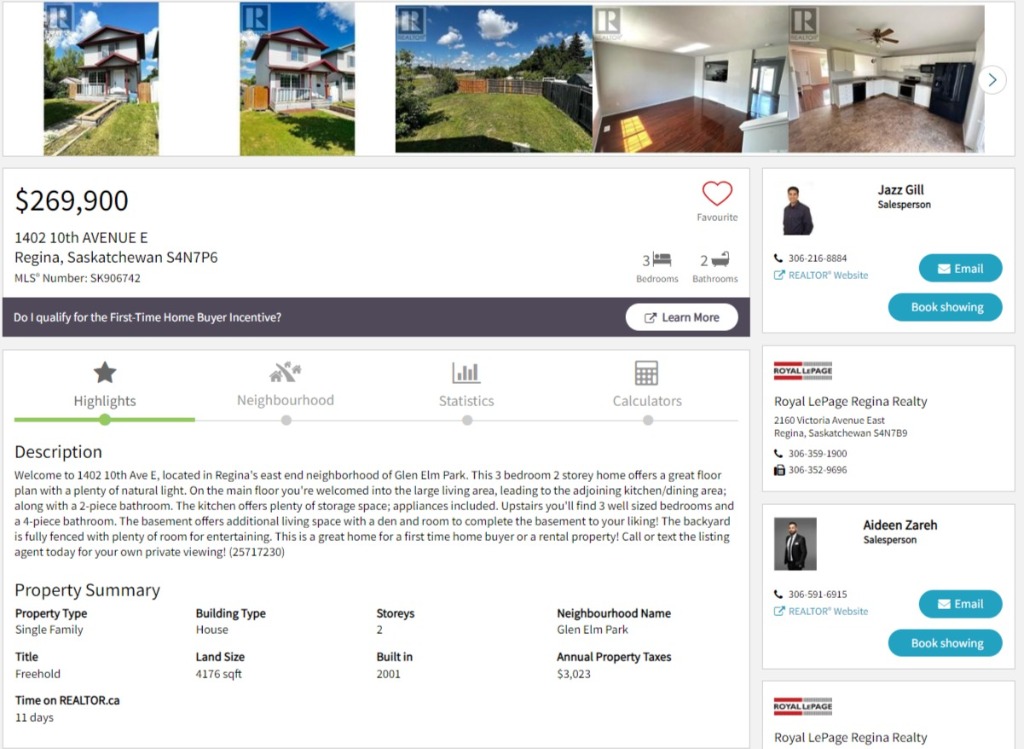Click the Learn More button
Viewport: 1024px width, 749px height.
(x=682, y=317)
